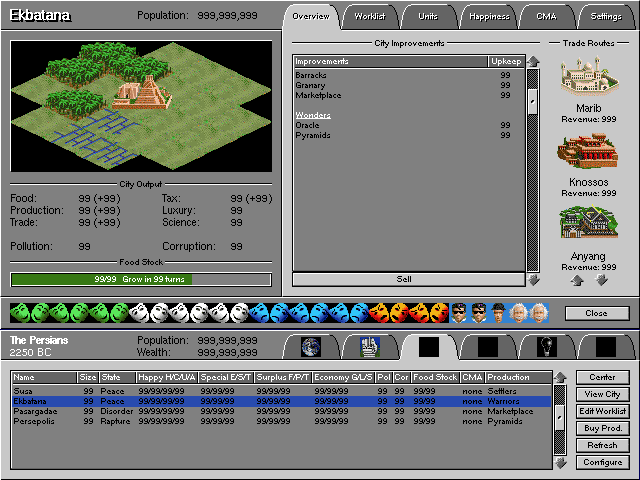
Task: Select the Ekbatana city row
Action: [x=282, y=401]
